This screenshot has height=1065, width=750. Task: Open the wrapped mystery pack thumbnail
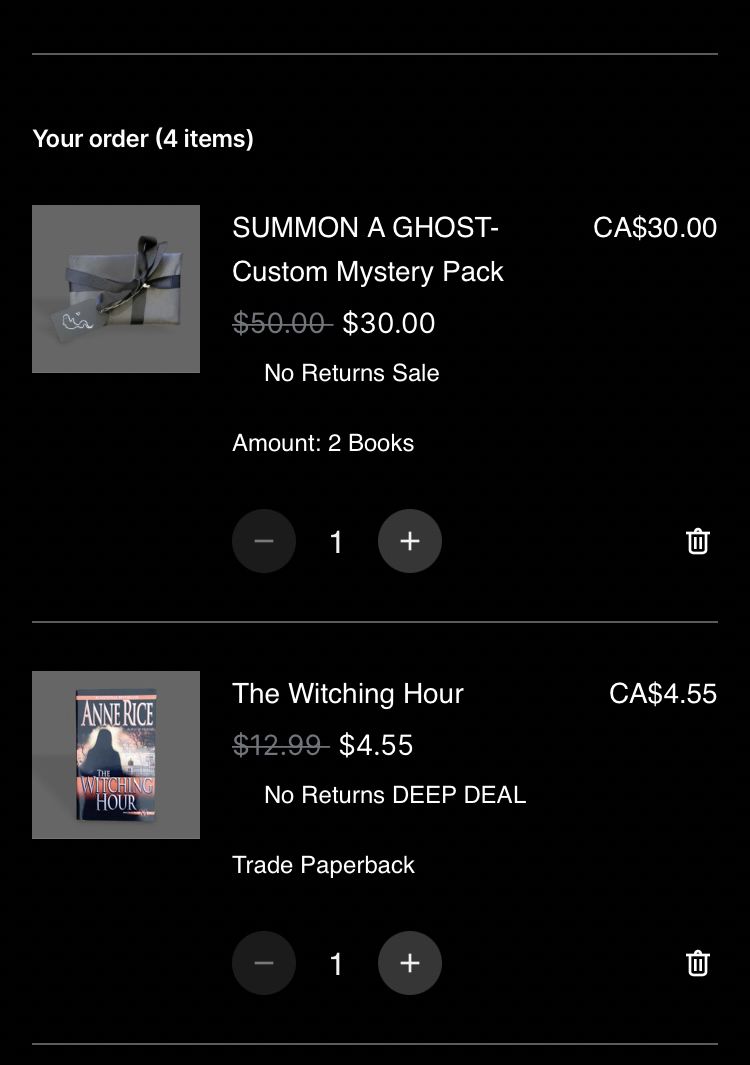point(116,289)
